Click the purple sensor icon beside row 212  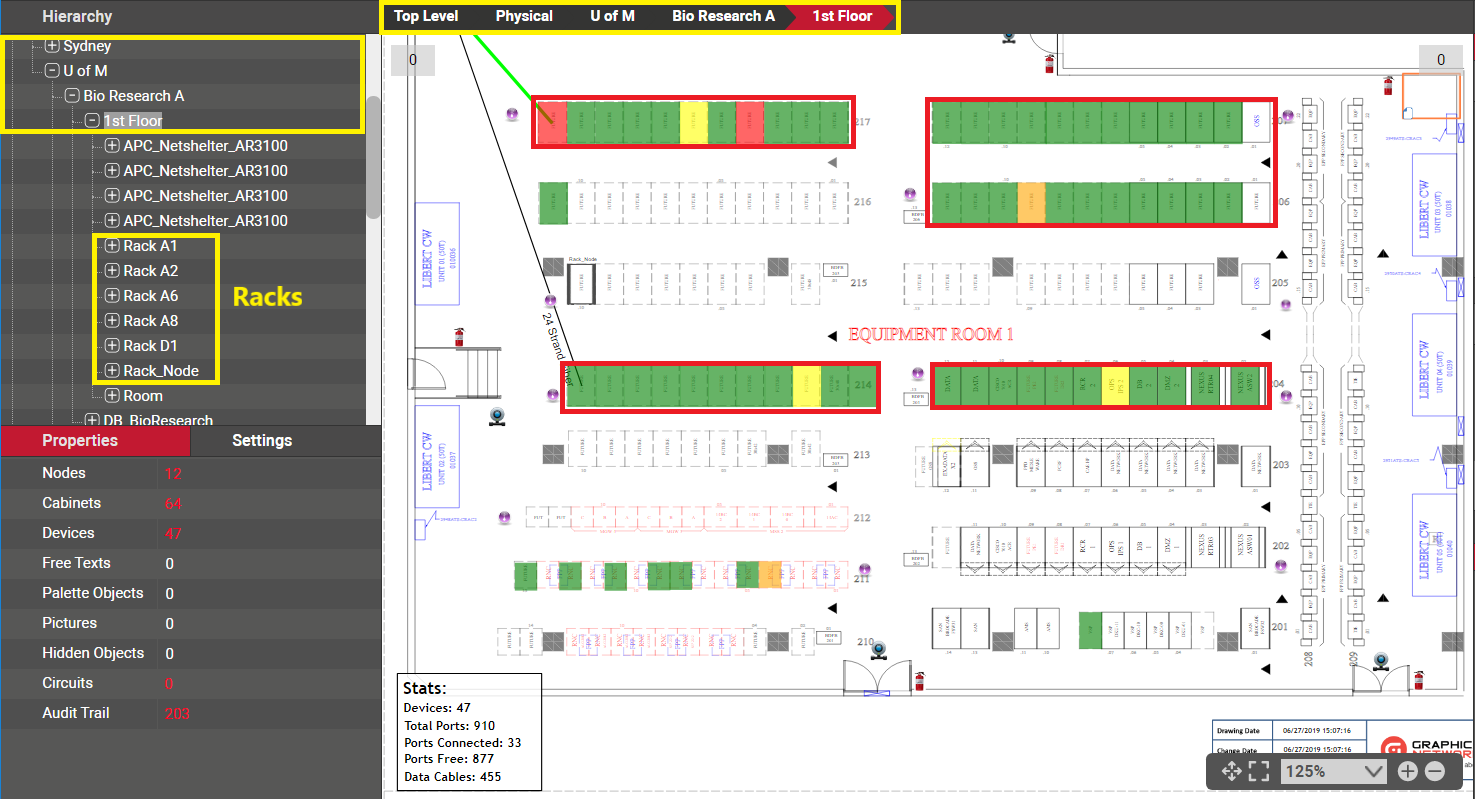click(505, 517)
